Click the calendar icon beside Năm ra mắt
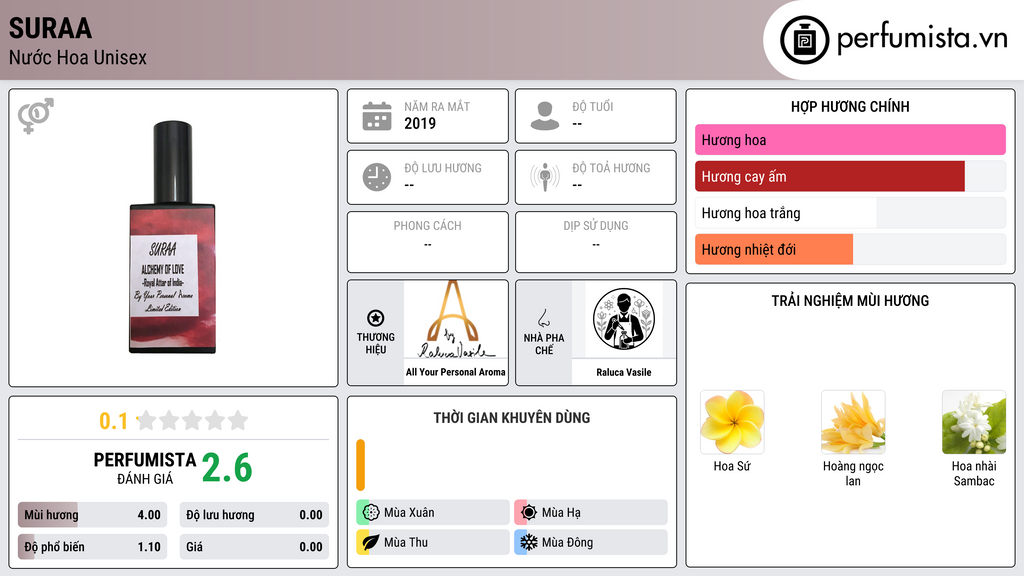This screenshot has width=1024, height=576. coord(377,116)
